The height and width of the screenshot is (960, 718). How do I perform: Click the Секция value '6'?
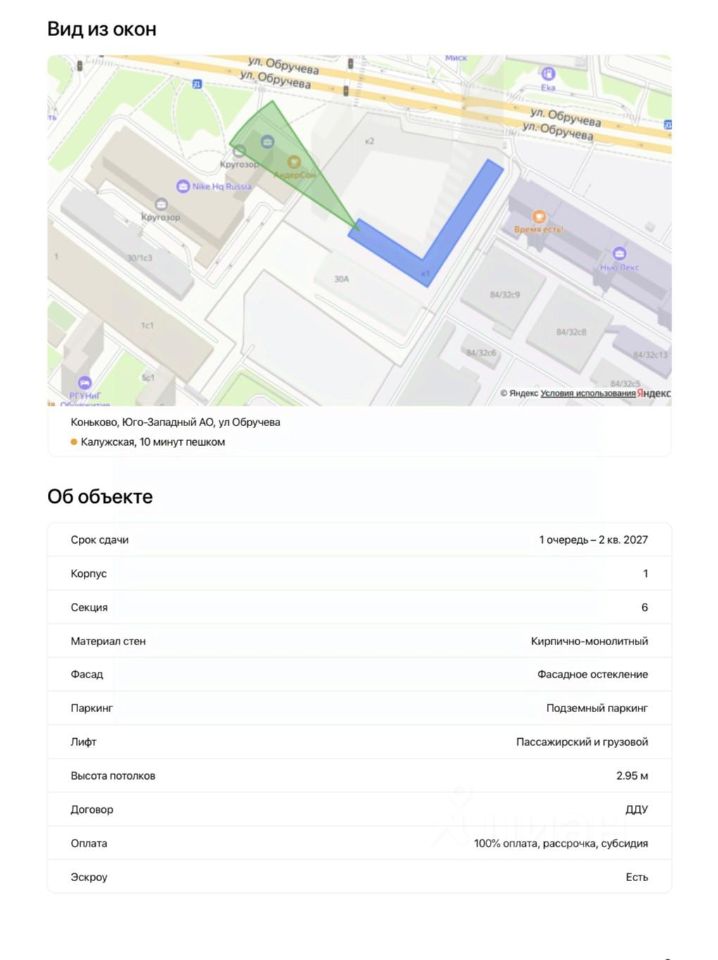tap(645, 607)
